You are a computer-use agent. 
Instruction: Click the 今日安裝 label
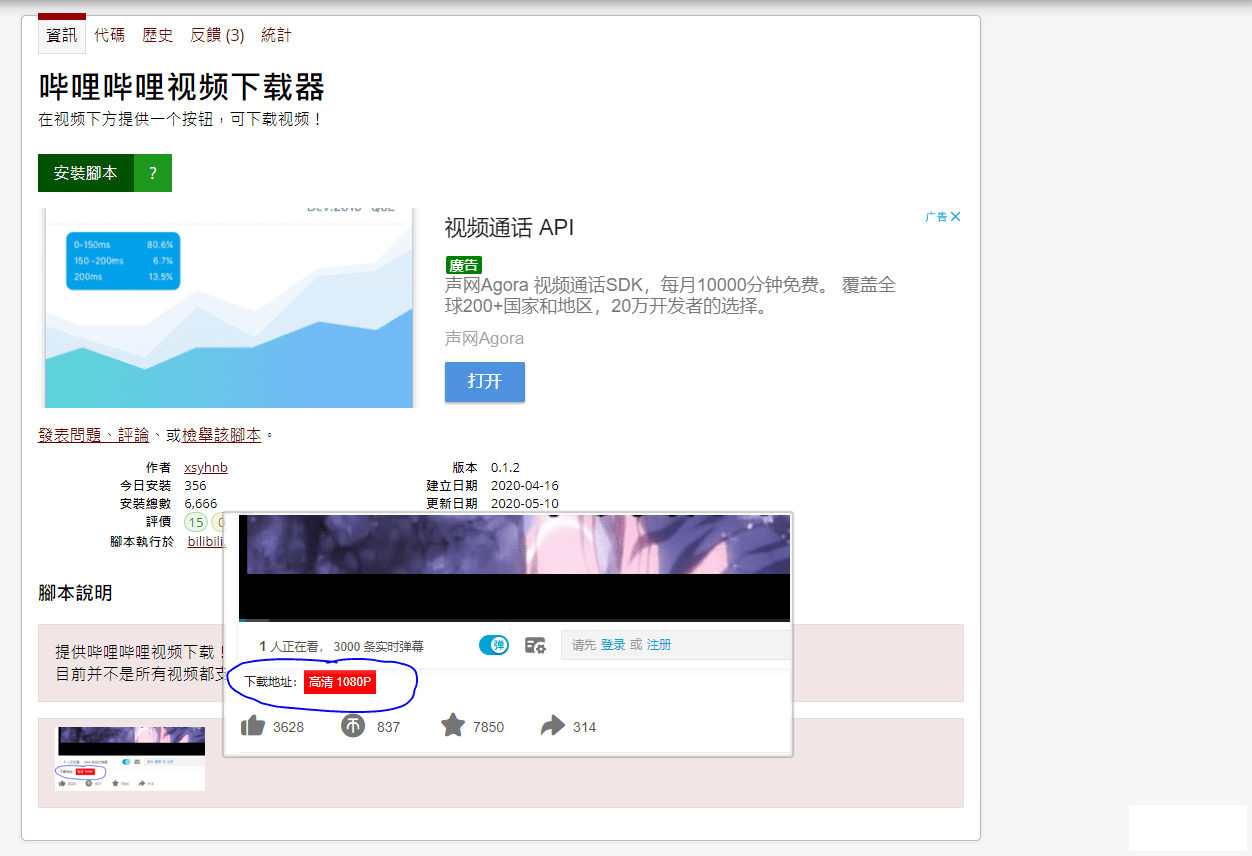click(145, 485)
